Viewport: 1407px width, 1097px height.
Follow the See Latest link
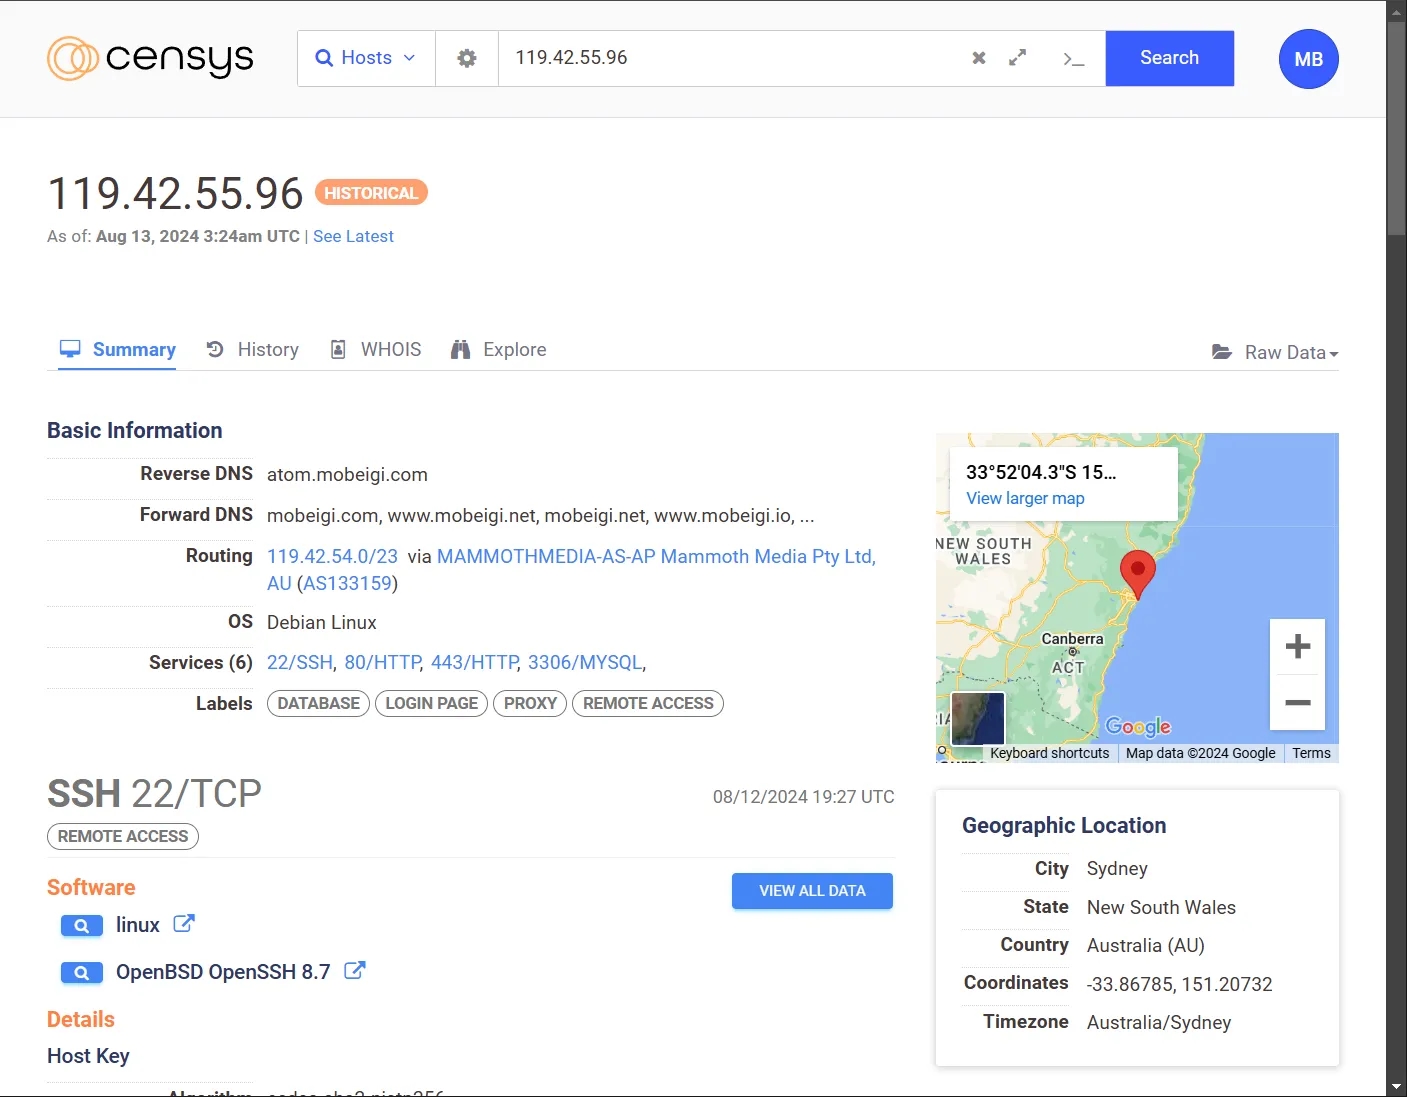point(353,237)
